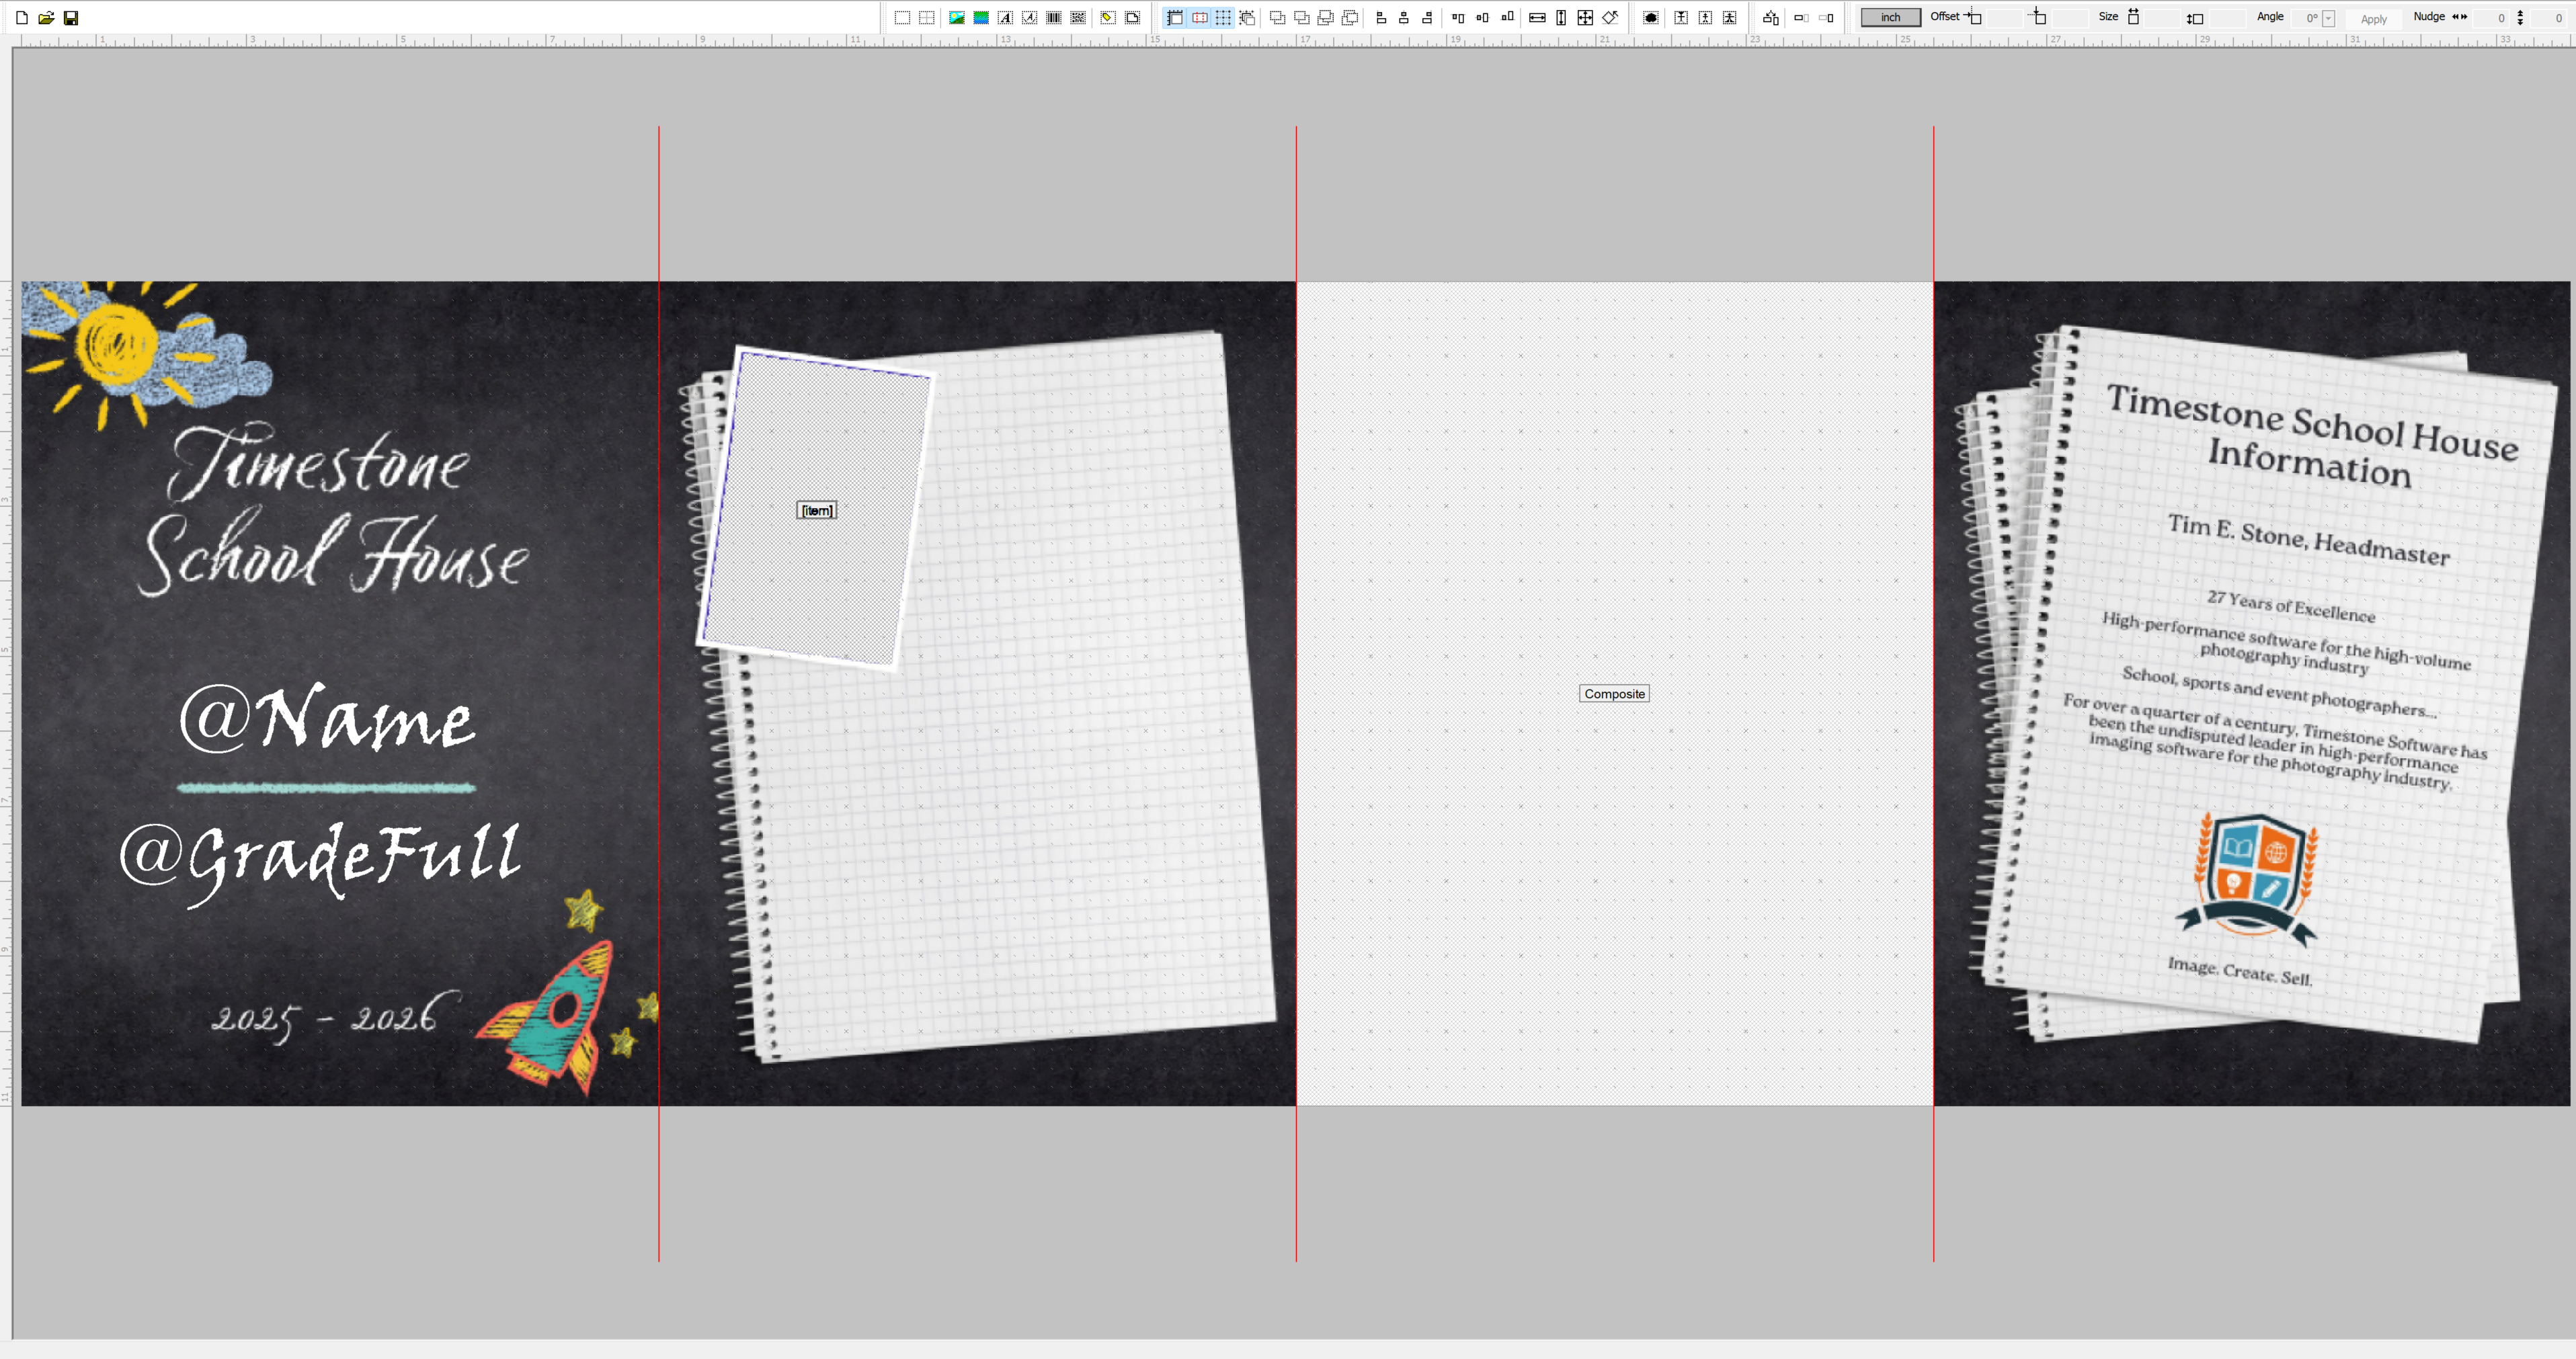Open a file with the folder icon

click(46, 17)
